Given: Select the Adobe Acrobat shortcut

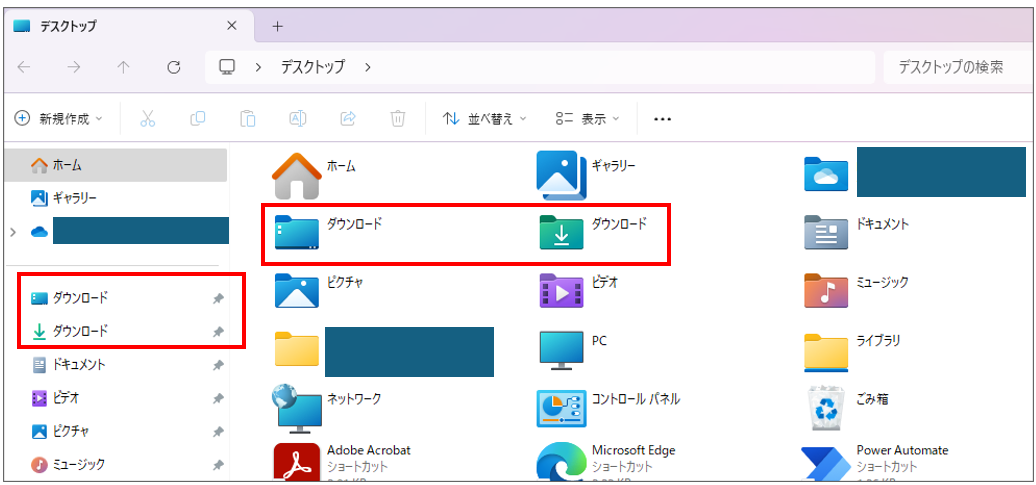Looking at the screenshot, I should [342, 461].
